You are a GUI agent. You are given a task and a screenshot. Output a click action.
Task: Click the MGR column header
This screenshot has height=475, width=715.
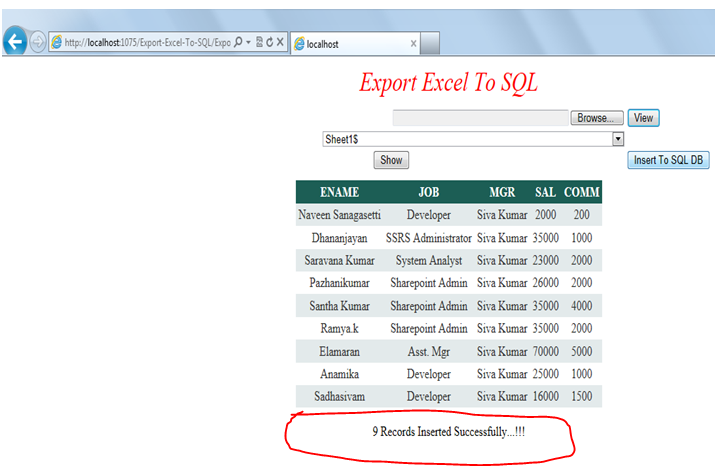pos(502,192)
